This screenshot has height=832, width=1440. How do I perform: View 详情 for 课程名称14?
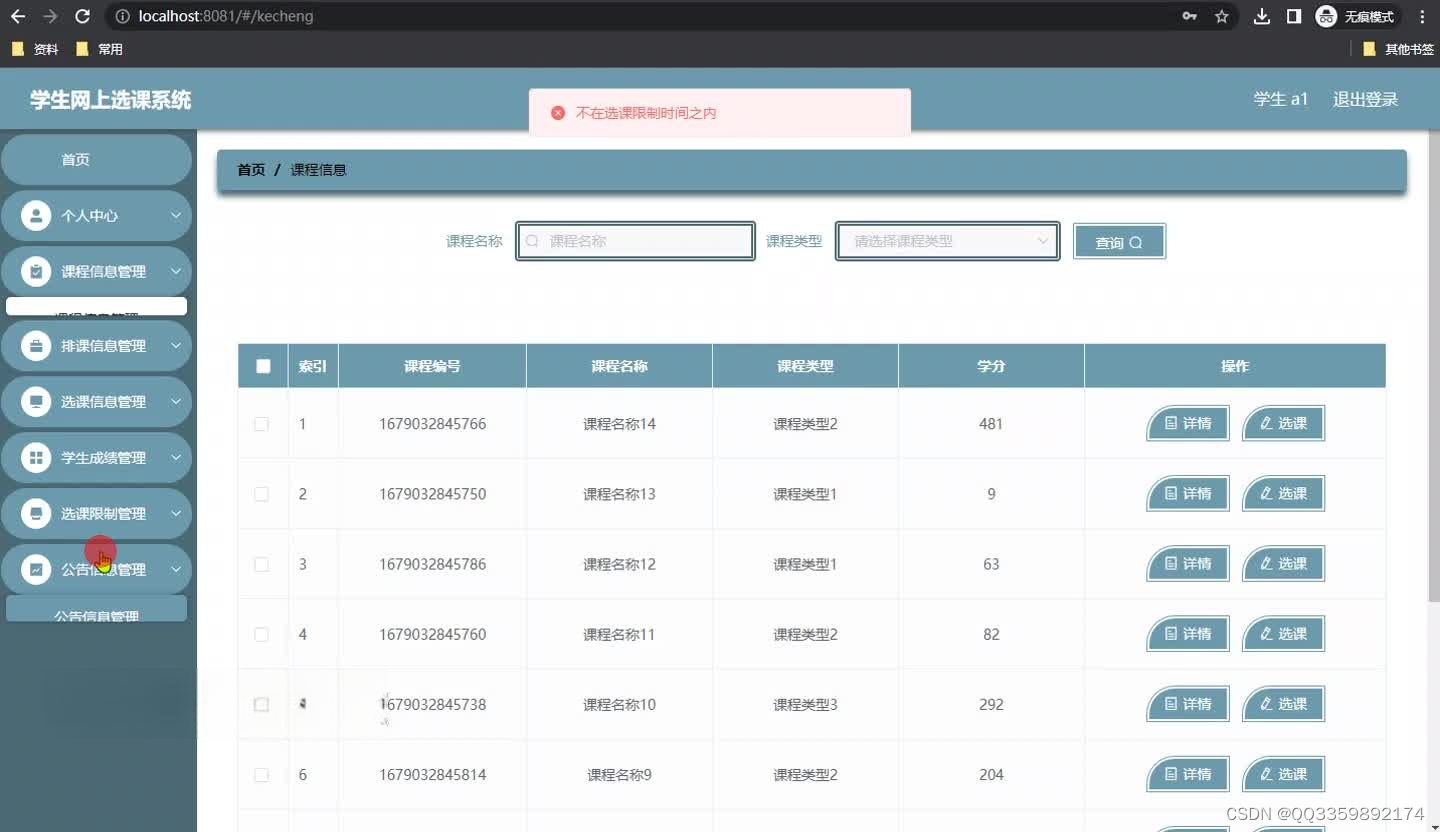pos(1187,424)
